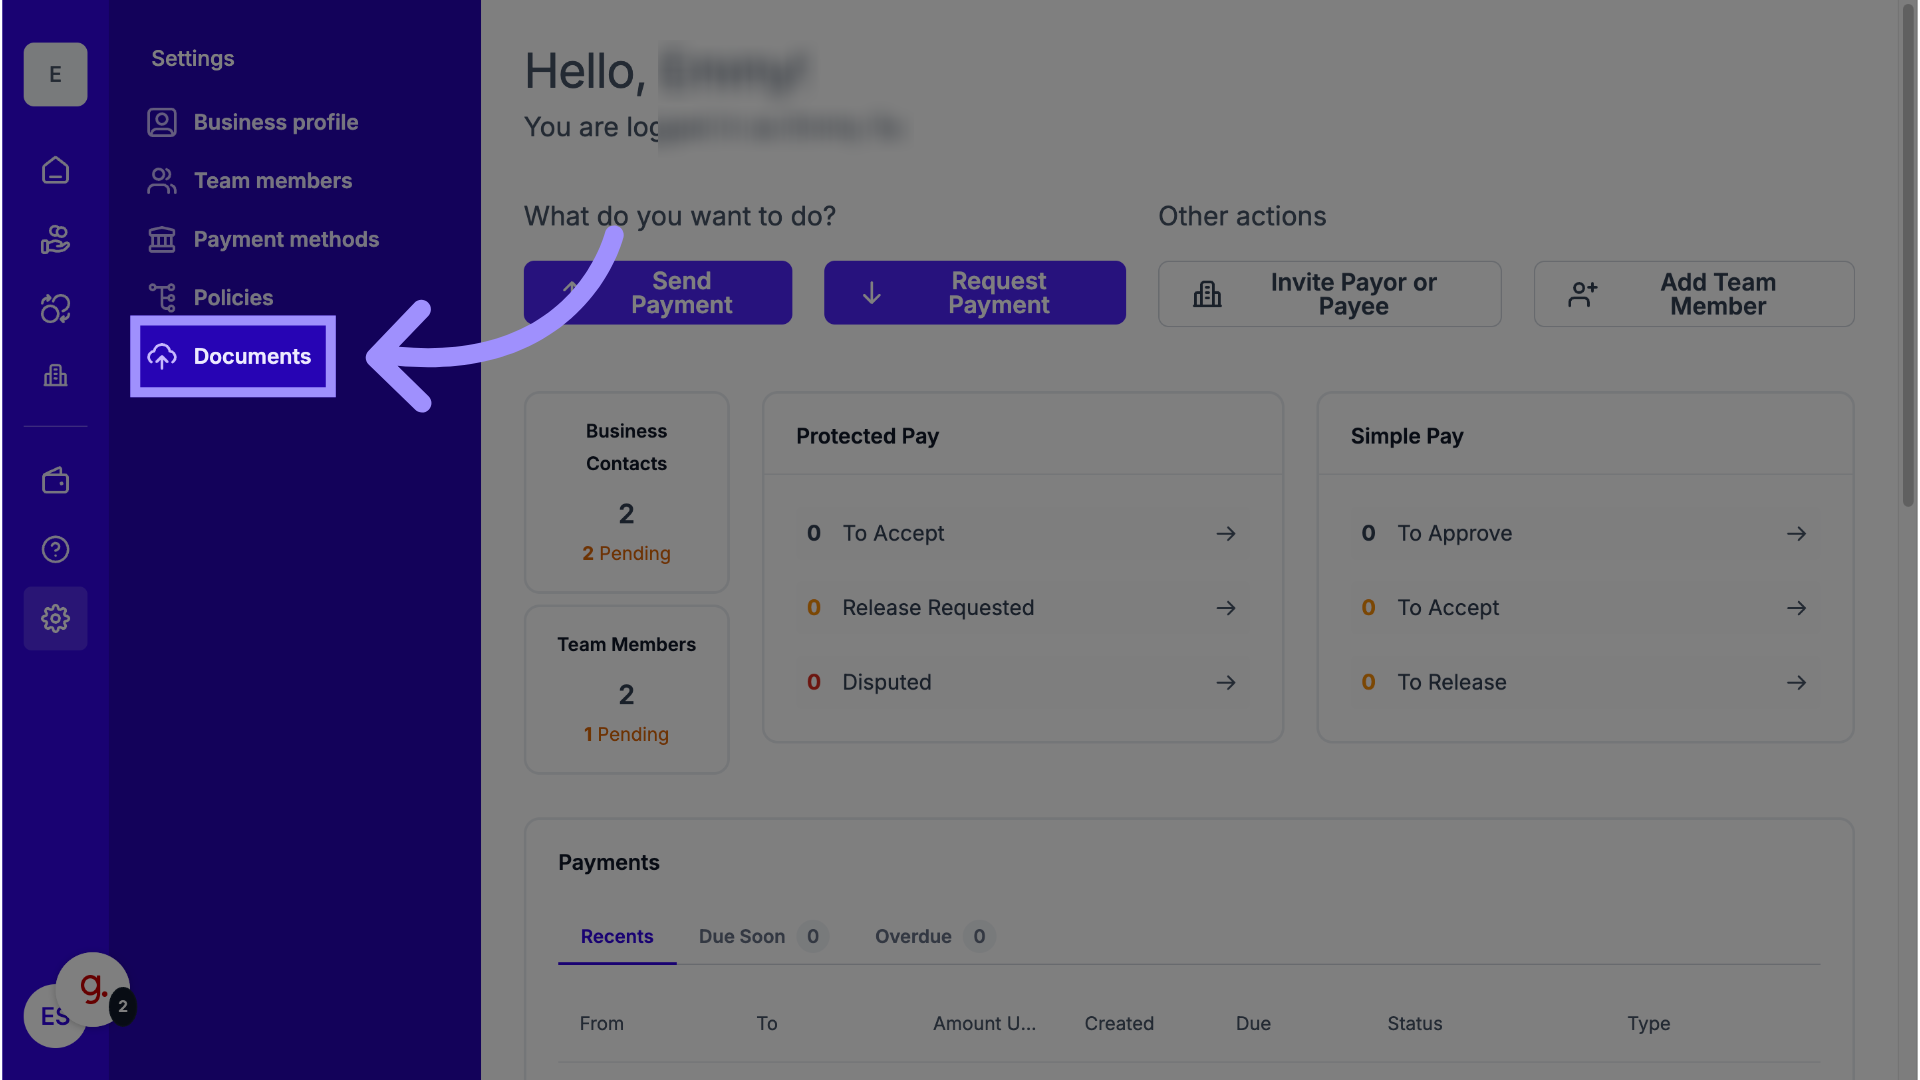Click Invite Payor or Payee button
1920x1080 pixels.
pos(1329,294)
